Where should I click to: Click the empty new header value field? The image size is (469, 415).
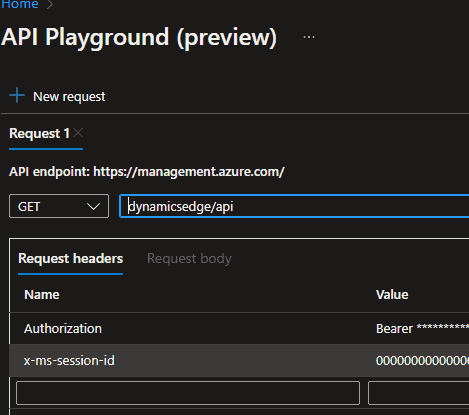(419, 393)
